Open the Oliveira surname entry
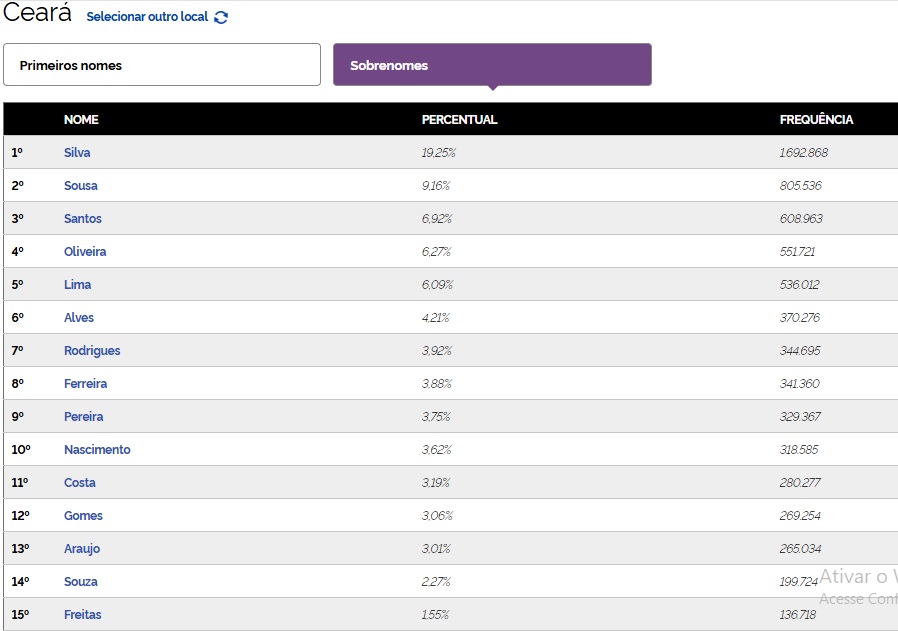The width and height of the screenshot is (898, 631). click(85, 252)
